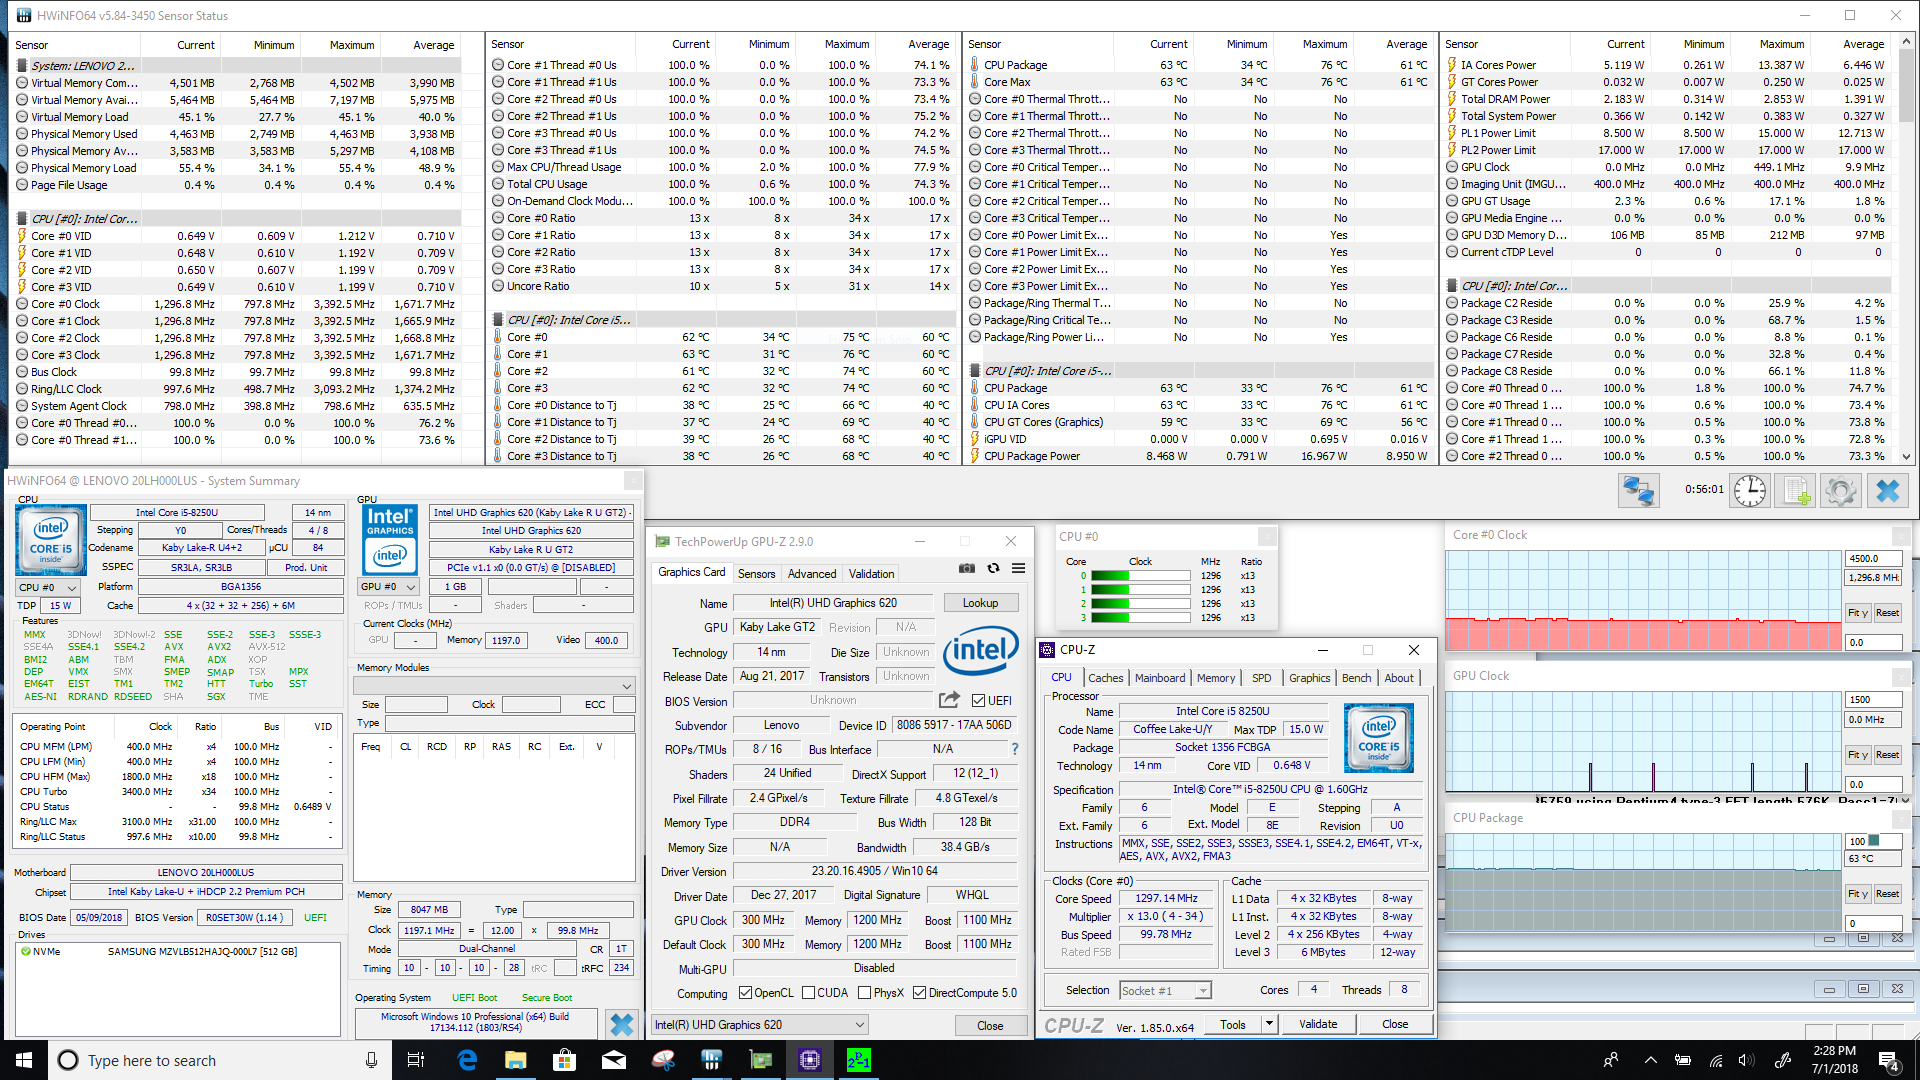
Task: Open the CPU-Z Mainboard tab
Action: (1159, 678)
